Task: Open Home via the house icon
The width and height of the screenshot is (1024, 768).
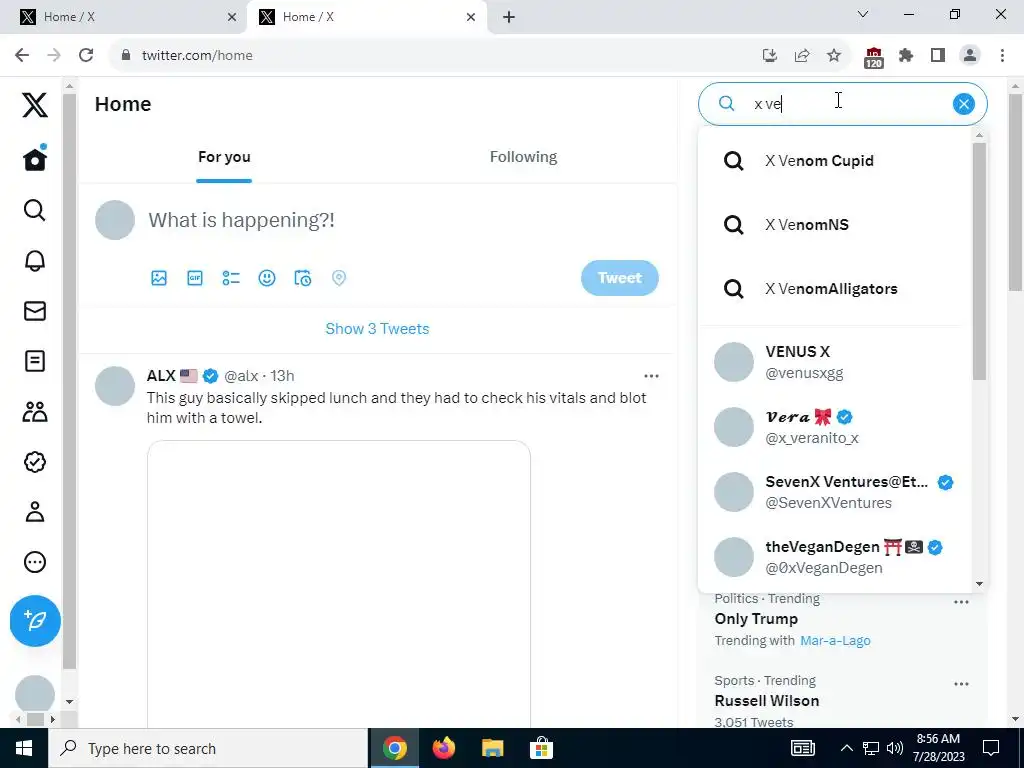Action: (x=35, y=158)
